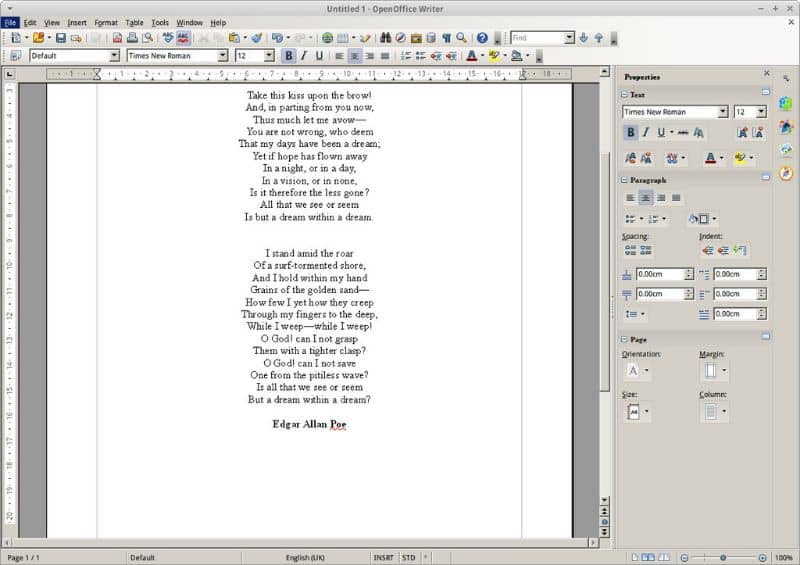Open the font size 12 dropdown in toolbar
The width and height of the screenshot is (800, 565).
tap(269, 56)
